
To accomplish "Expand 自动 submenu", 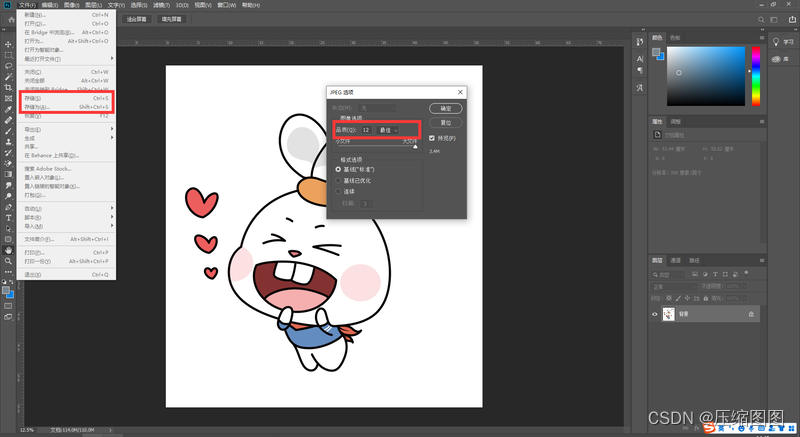I will tap(68, 209).
